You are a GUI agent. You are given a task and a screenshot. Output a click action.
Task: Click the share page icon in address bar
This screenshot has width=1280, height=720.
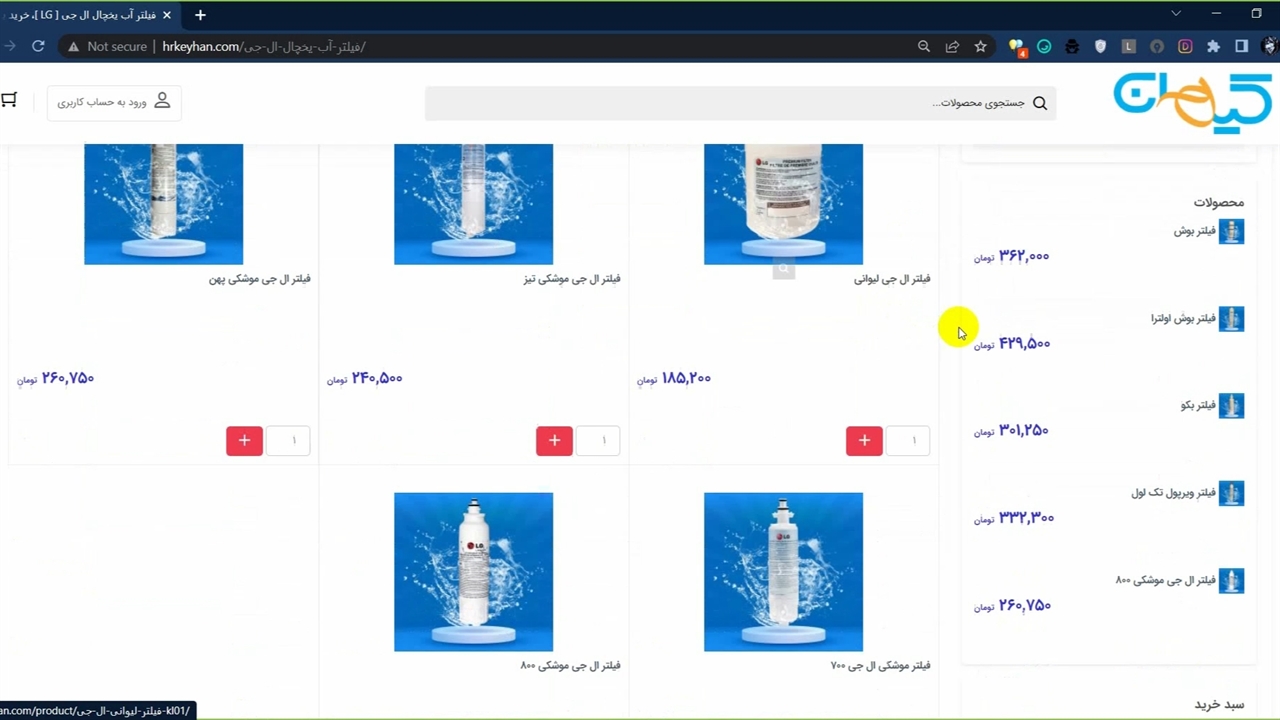point(952,46)
